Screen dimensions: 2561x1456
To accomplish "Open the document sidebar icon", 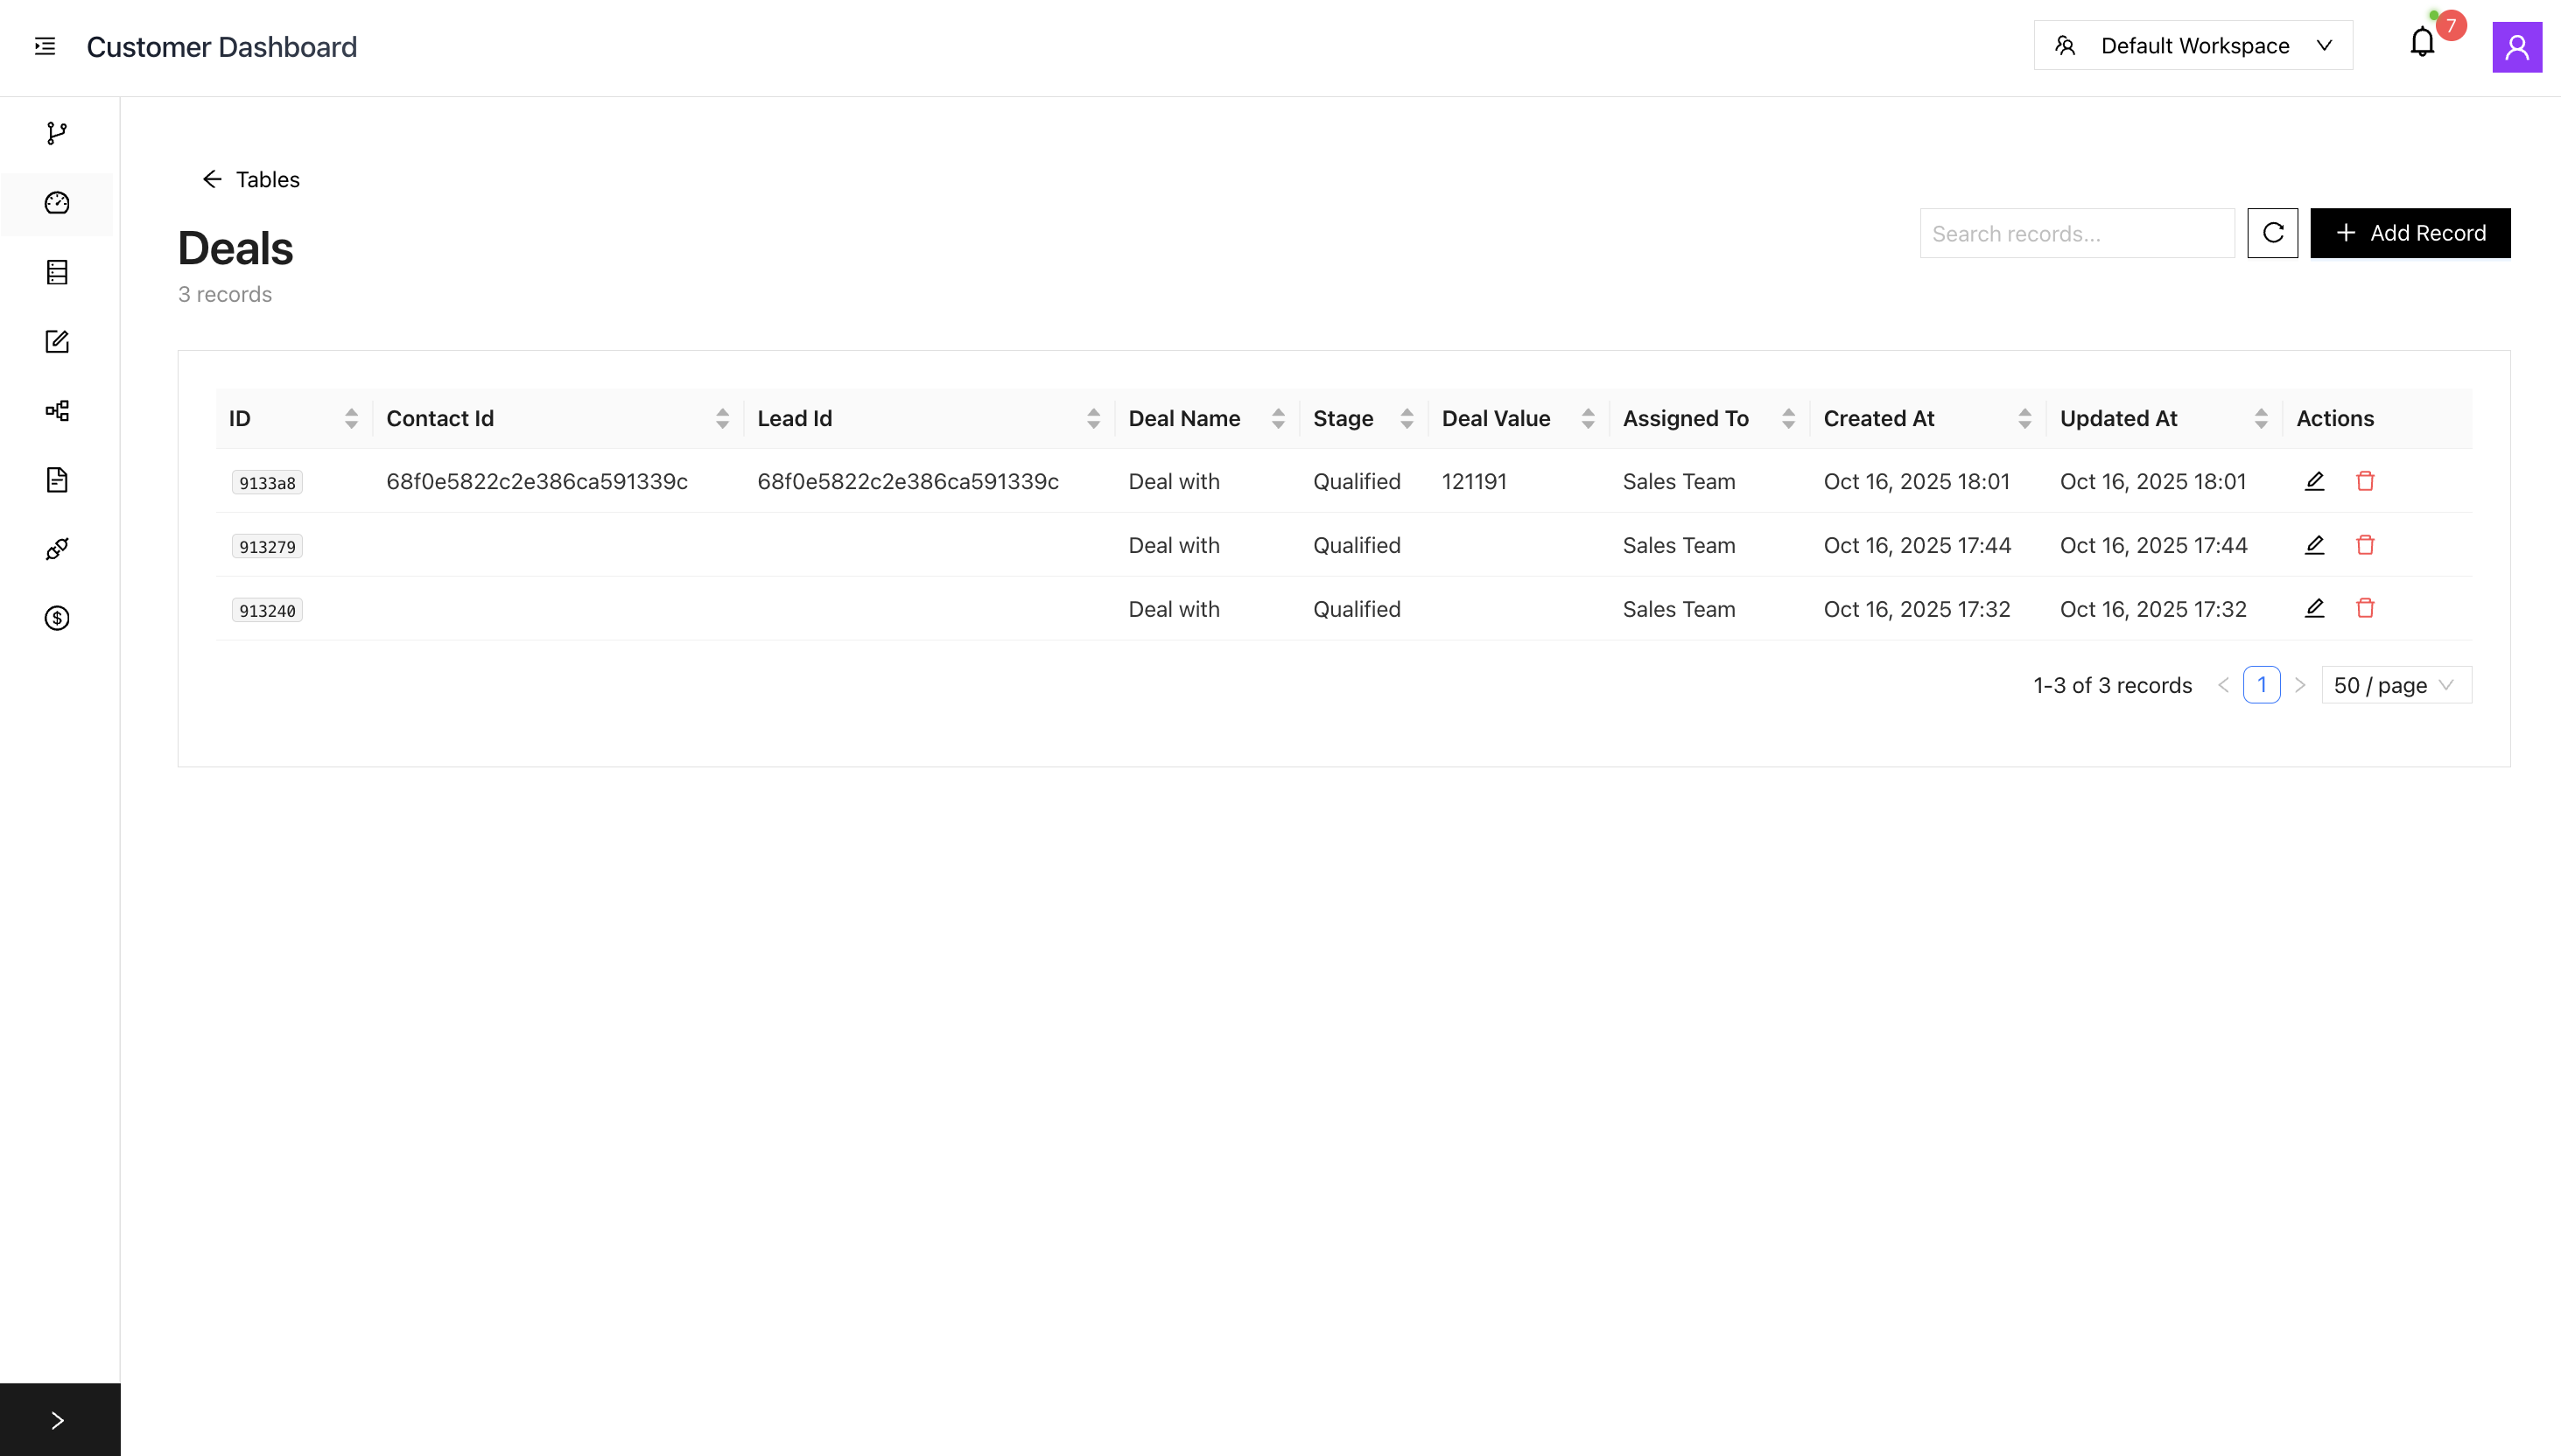I will point(57,480).
